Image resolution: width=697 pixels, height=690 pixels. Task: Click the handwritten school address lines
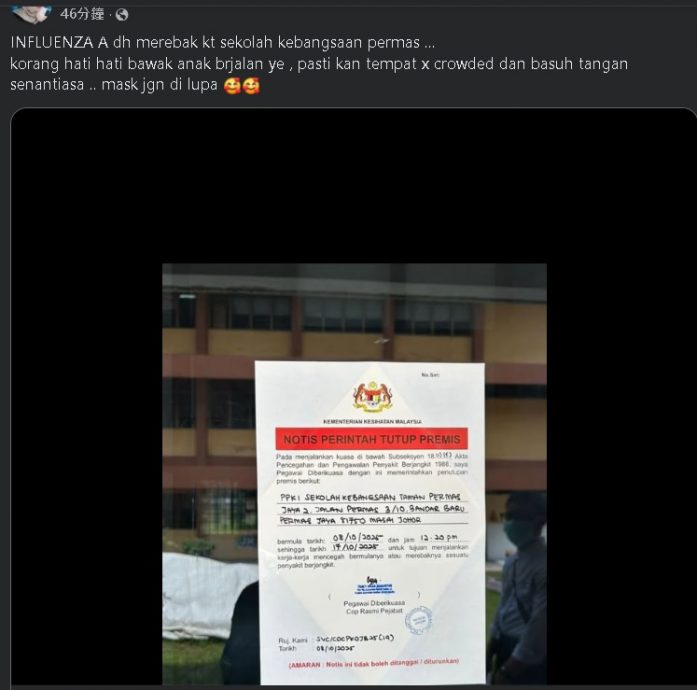tap(373, 508)
